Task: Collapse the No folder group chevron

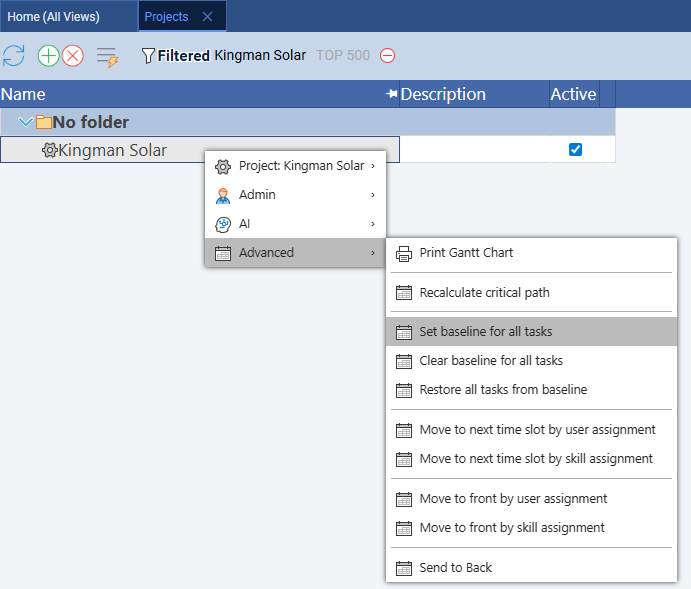Action: click(26, 122)
